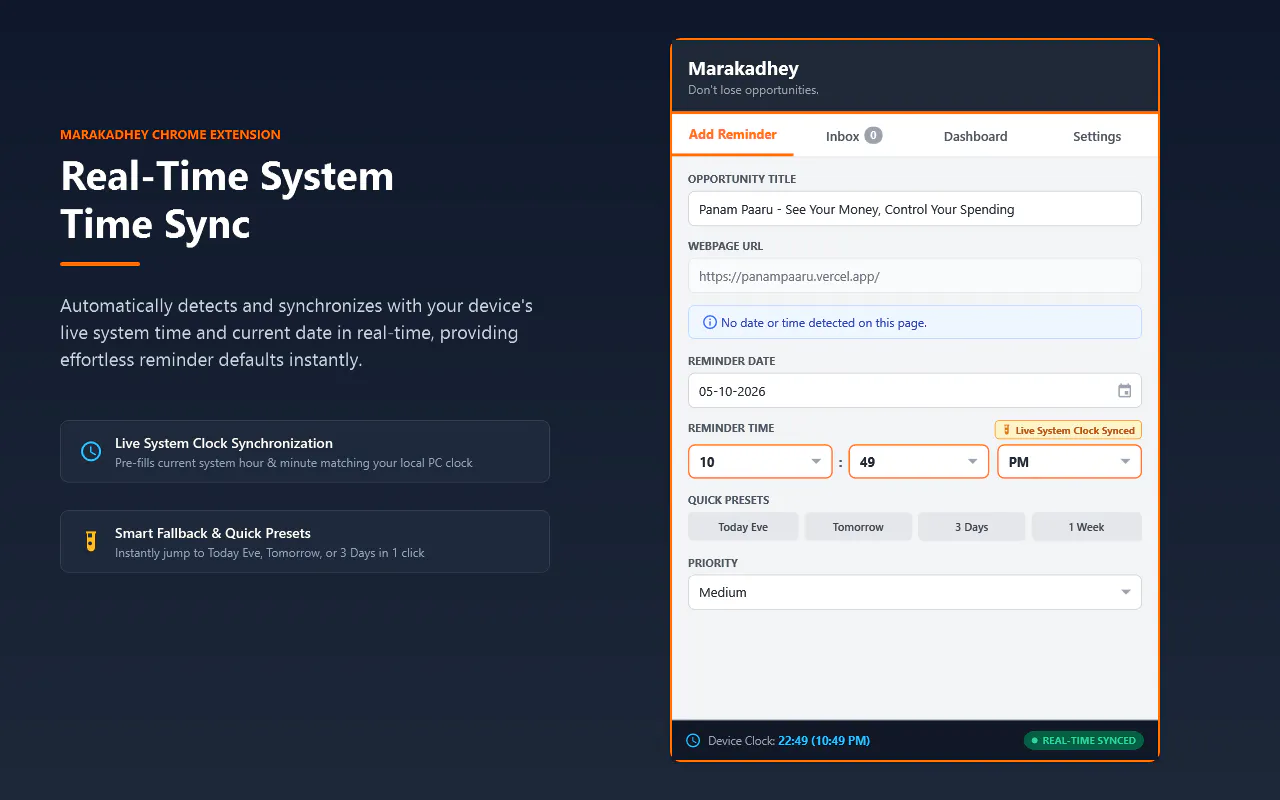Open the Settings tab
Image resolution: width=1280 pixels, height=800 pixels.
point(1097,136)
